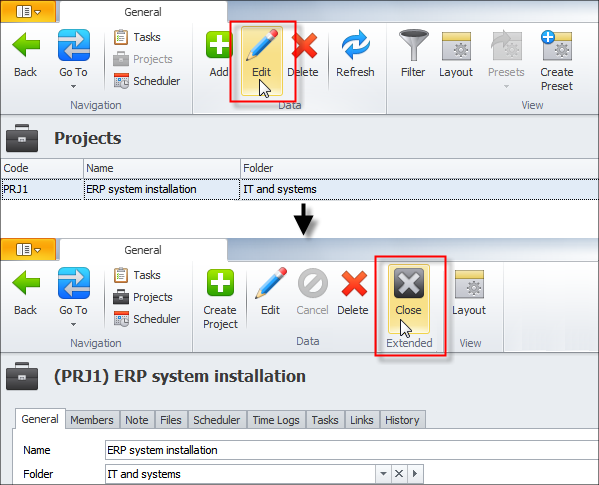Screen dimensions: 599x485
Task: Click the Name field with ERP system installation
Action: pyautogui.click(x=351, y=450)
